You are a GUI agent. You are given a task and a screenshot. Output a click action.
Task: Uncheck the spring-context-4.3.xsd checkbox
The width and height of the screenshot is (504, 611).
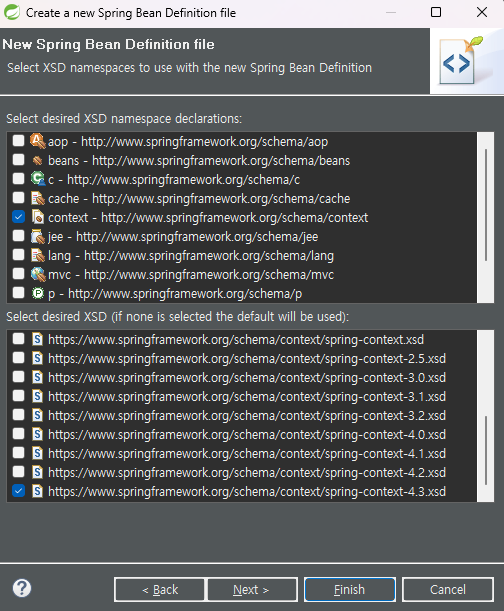click(18, 491)
